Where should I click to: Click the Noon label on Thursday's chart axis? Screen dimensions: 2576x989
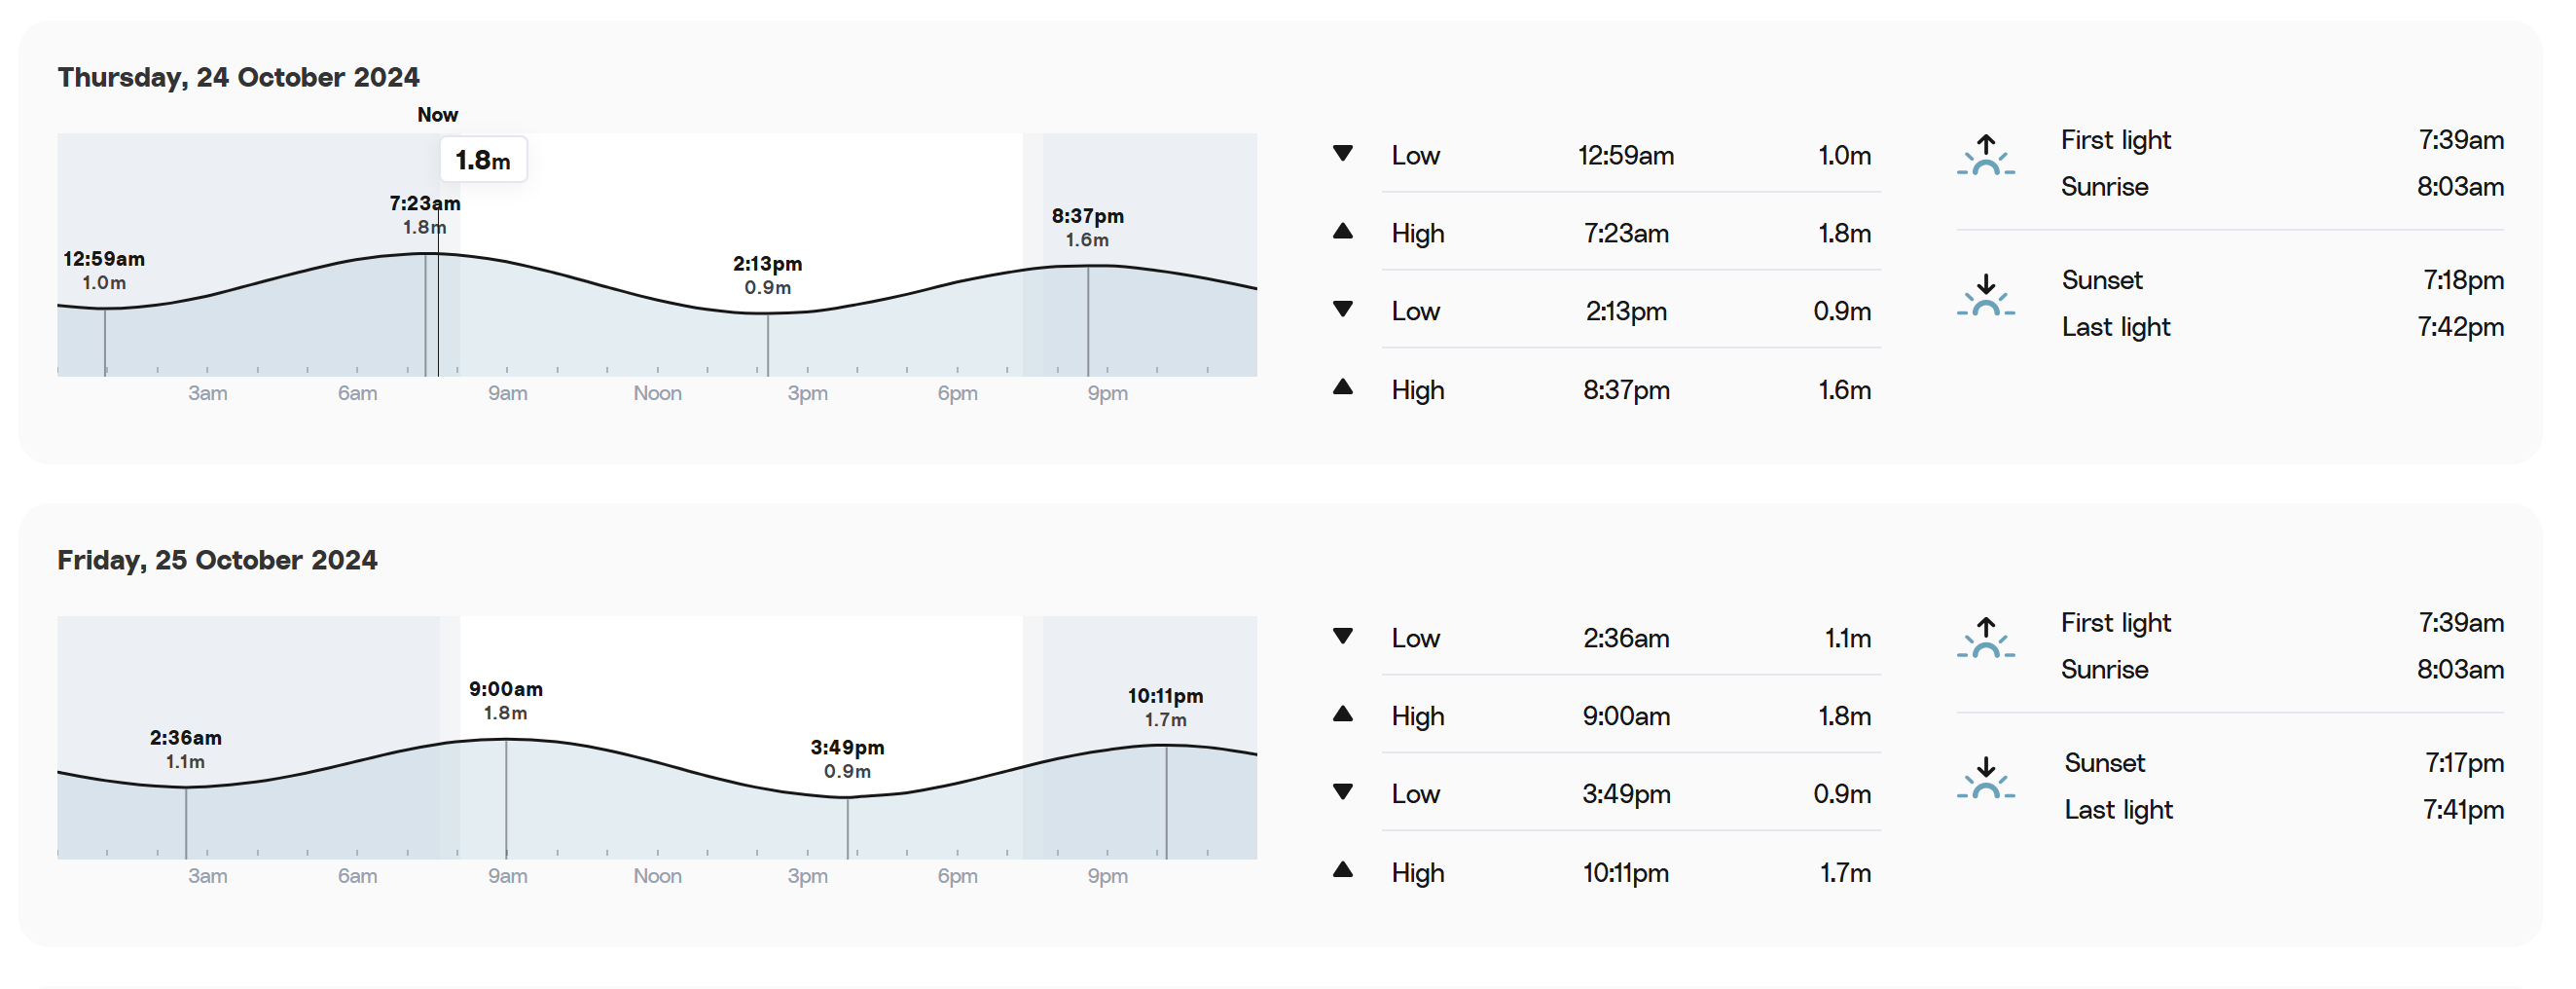pos(657,393)
